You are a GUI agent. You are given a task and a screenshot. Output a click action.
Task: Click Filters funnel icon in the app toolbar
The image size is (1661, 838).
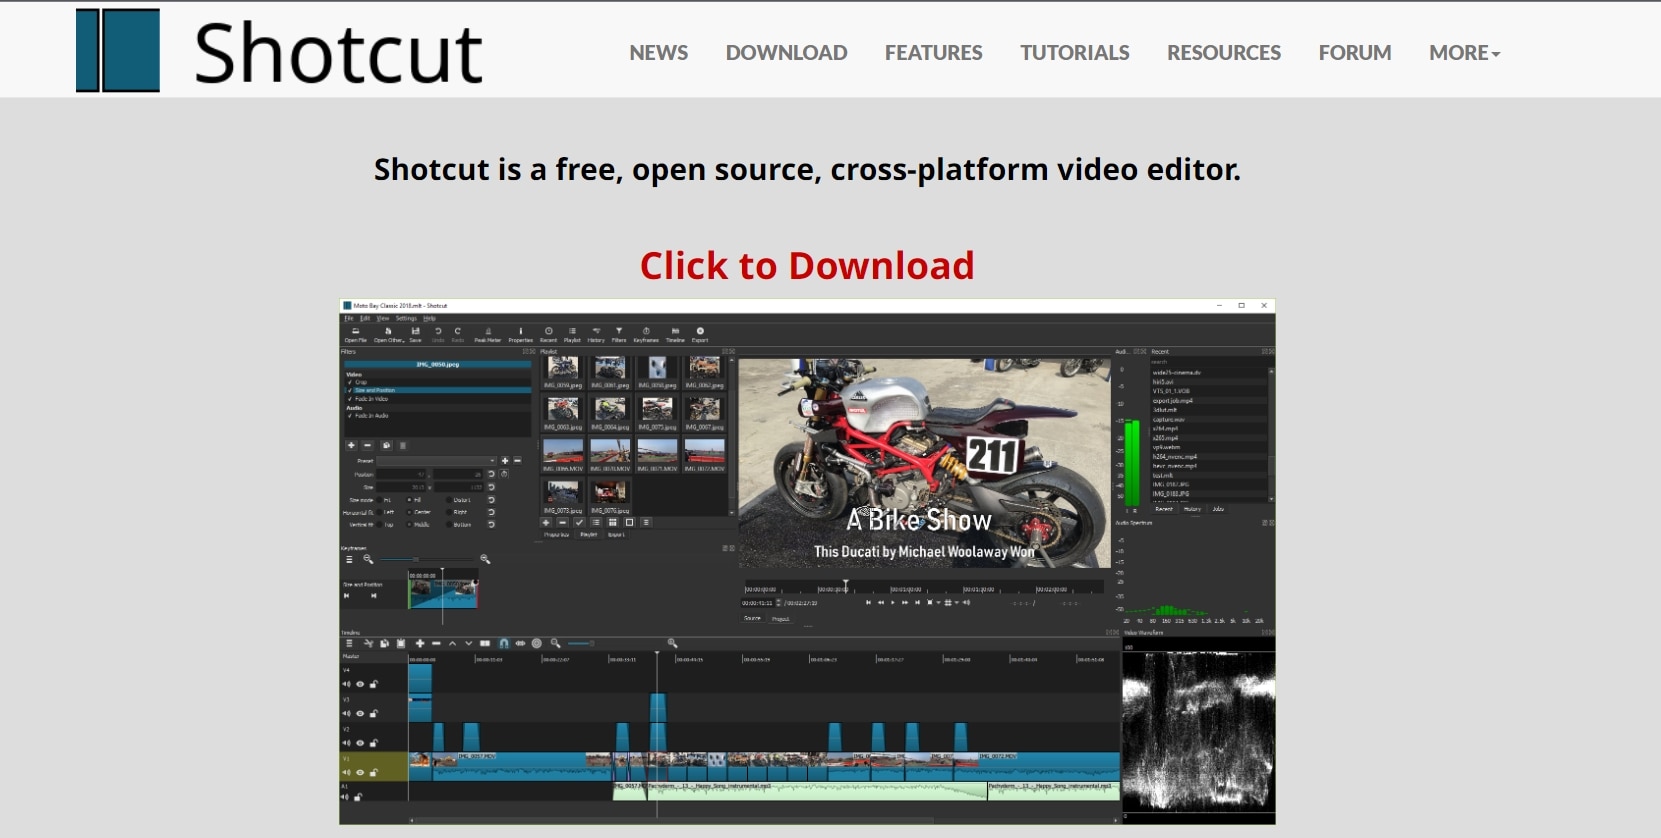619,335
